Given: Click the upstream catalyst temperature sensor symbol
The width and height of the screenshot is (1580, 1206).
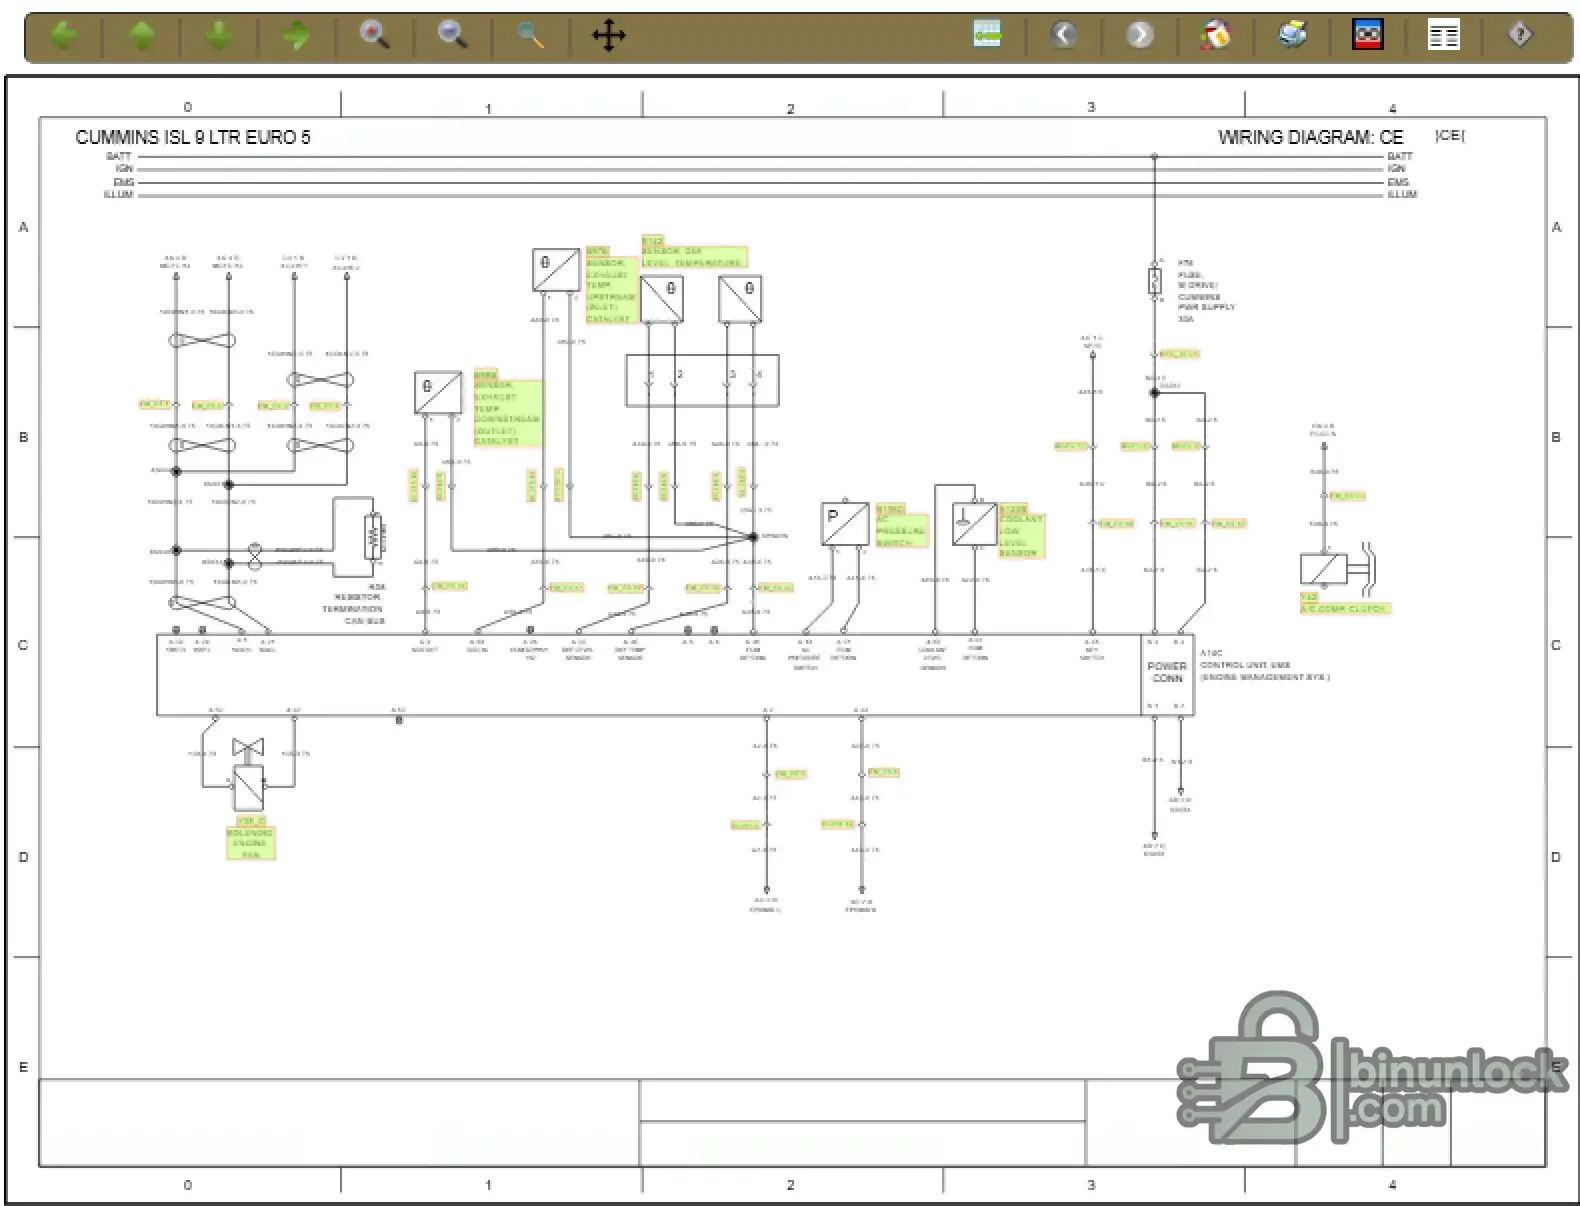Looking at the screenshot, I should coord(556,270).
